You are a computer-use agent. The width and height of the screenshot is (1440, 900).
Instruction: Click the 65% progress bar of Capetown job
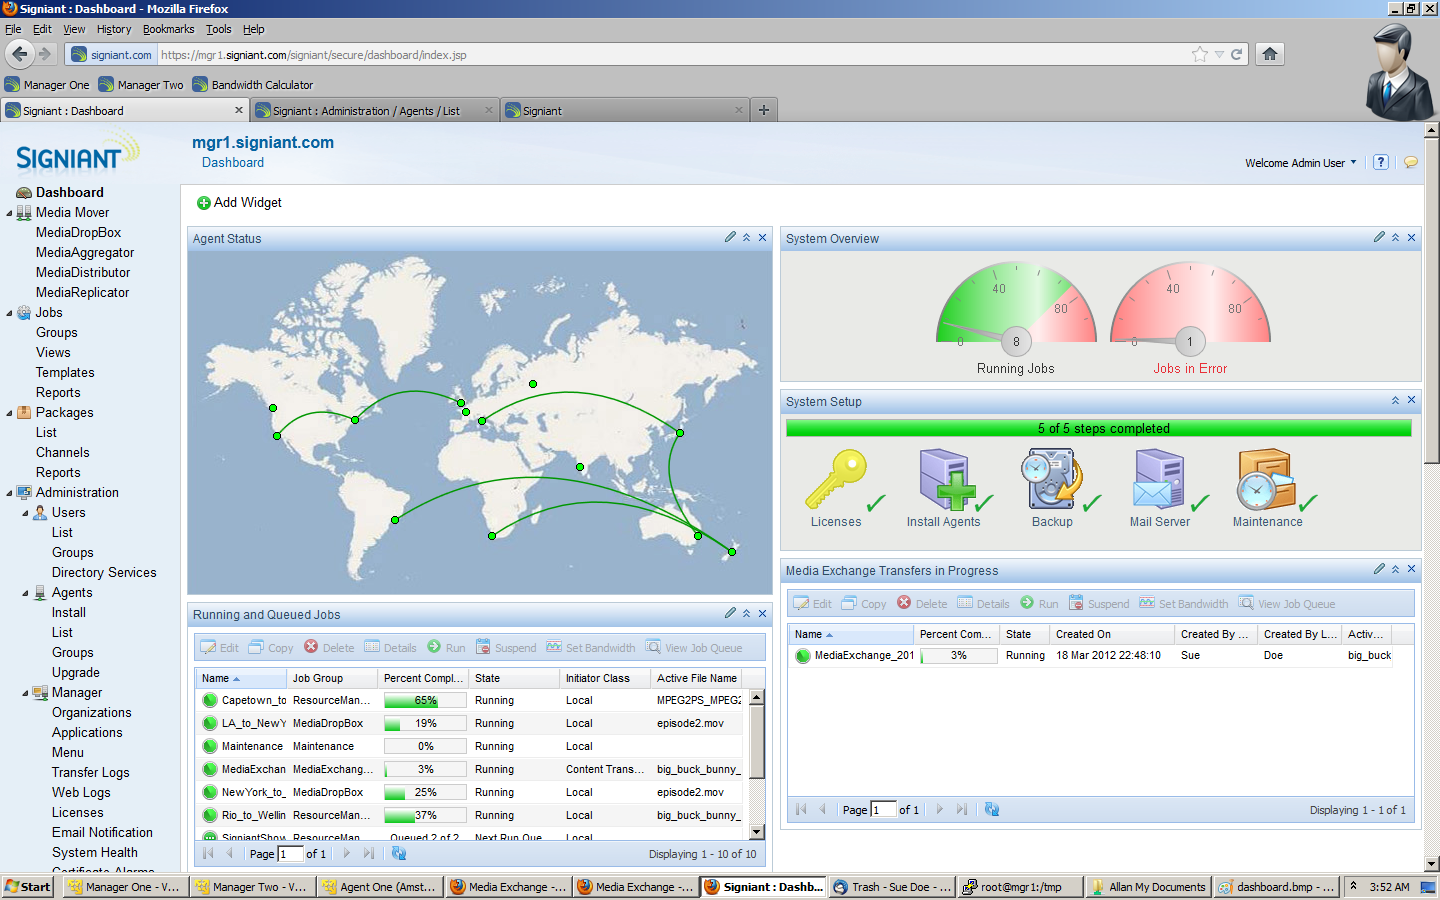[425, 700]
